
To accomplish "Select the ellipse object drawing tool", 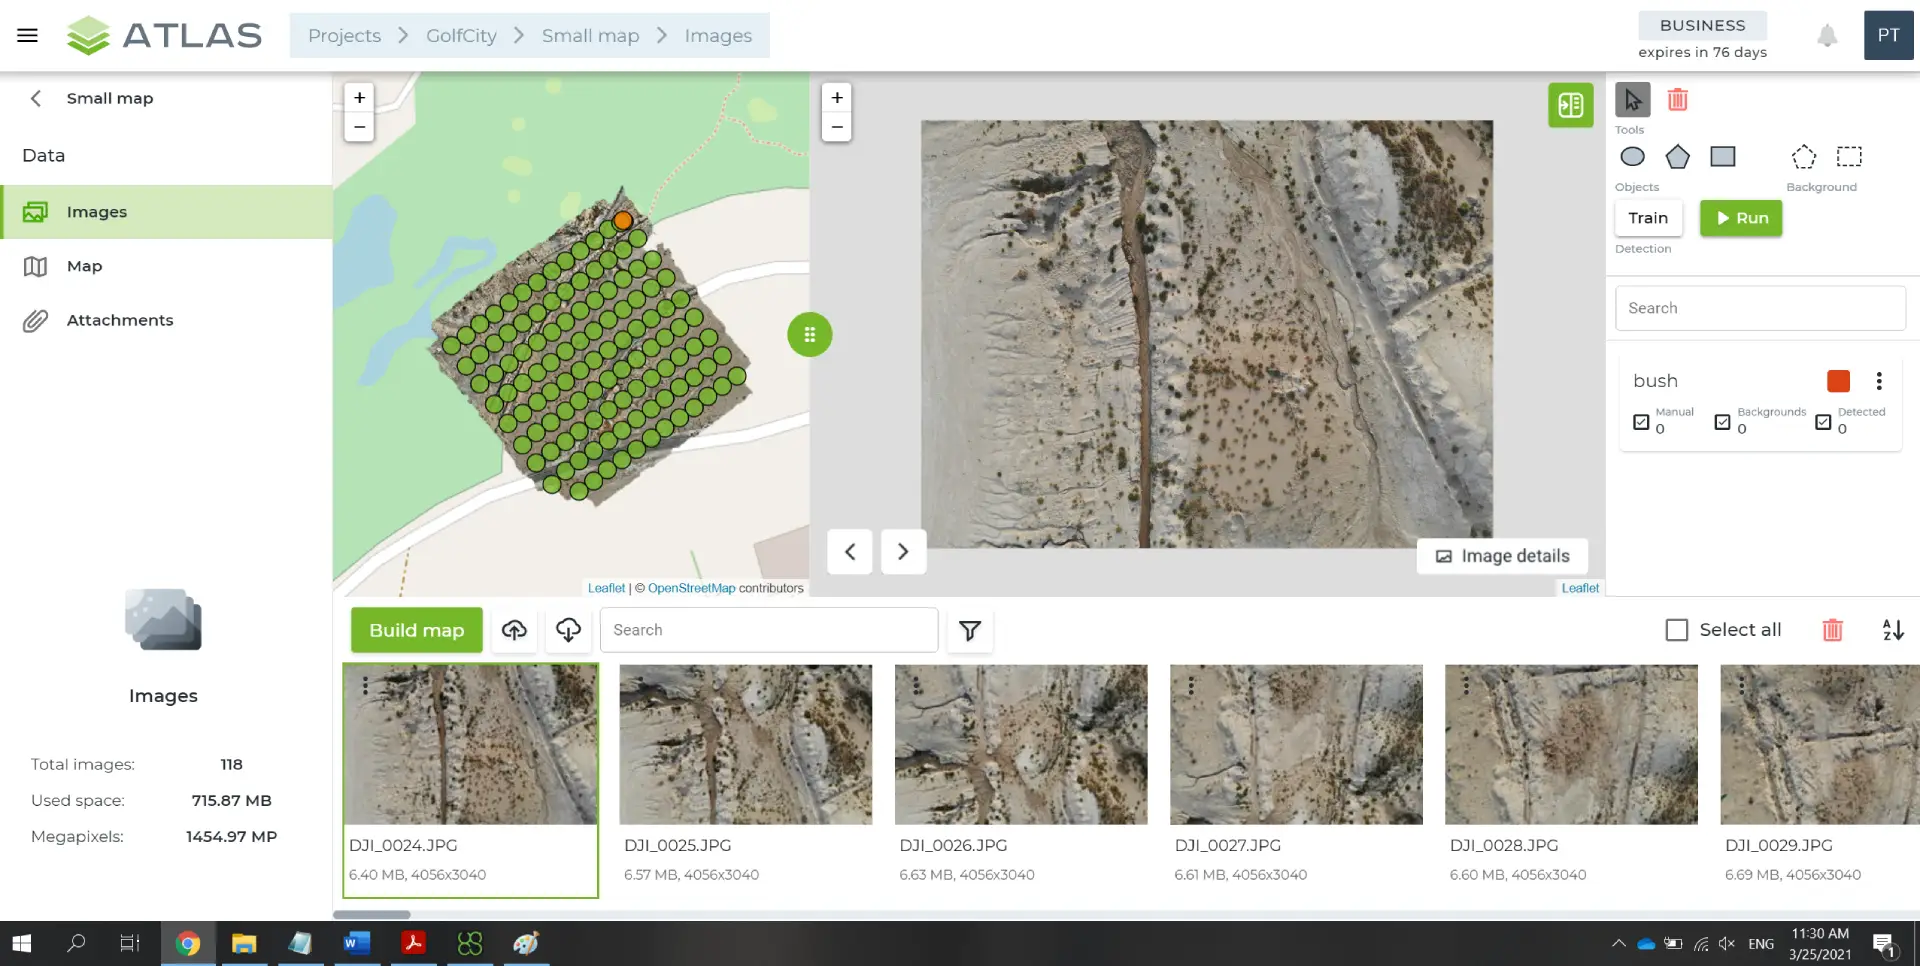I will 1632,157.
